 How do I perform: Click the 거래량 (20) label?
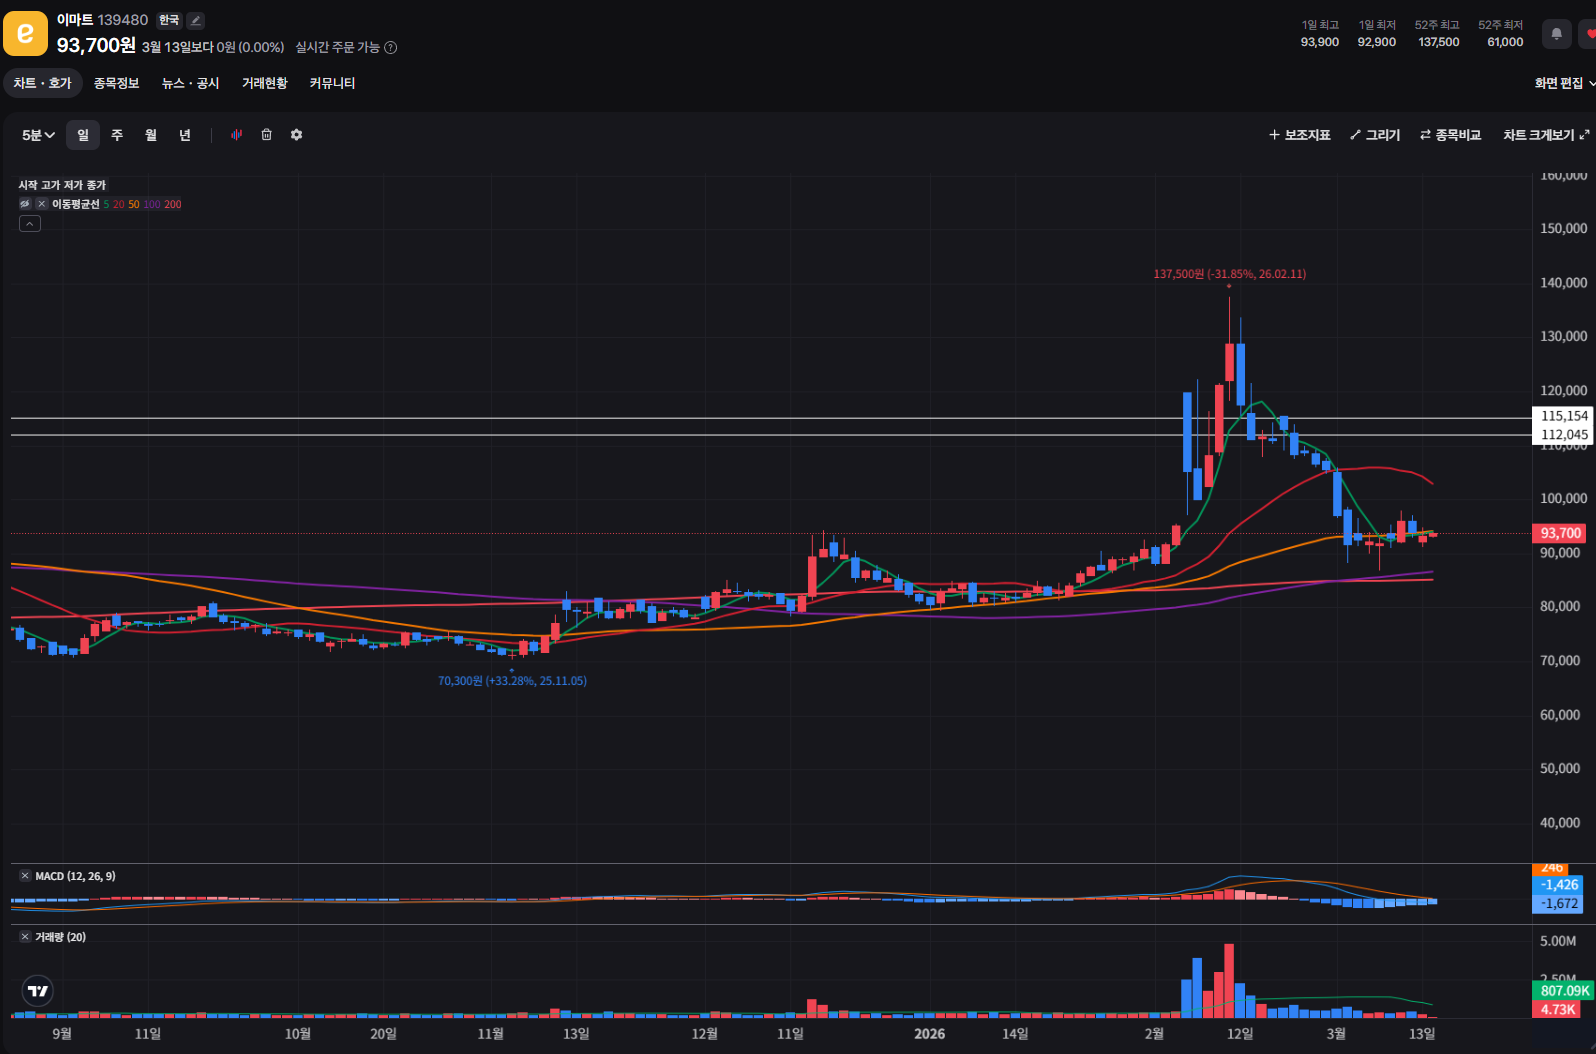(x=61, y=937)
